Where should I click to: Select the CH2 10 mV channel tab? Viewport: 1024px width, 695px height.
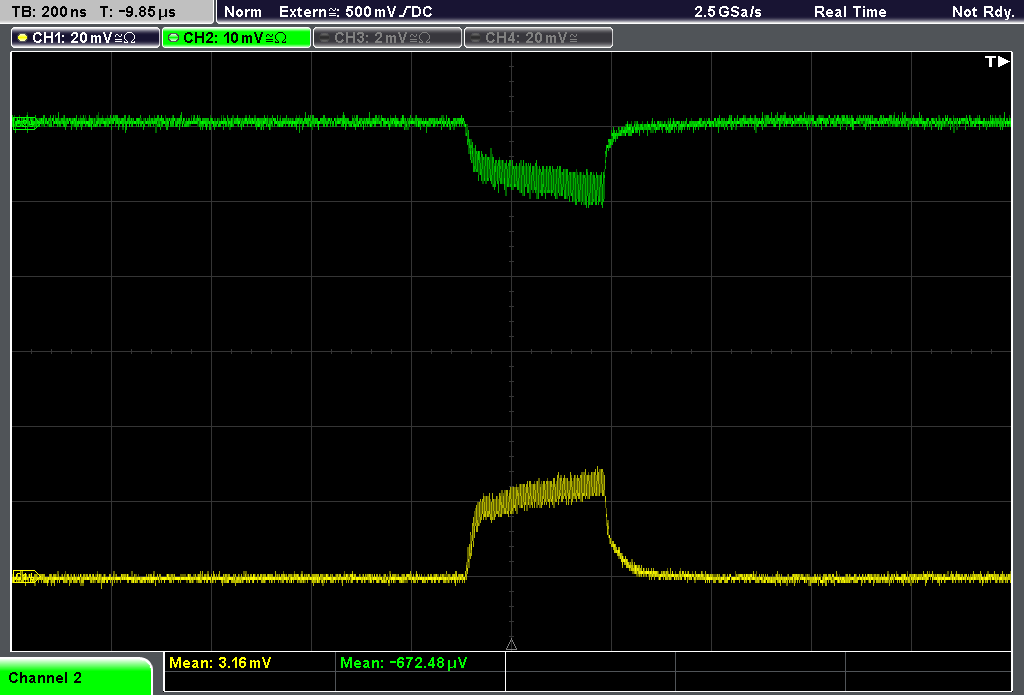point(236,38)
